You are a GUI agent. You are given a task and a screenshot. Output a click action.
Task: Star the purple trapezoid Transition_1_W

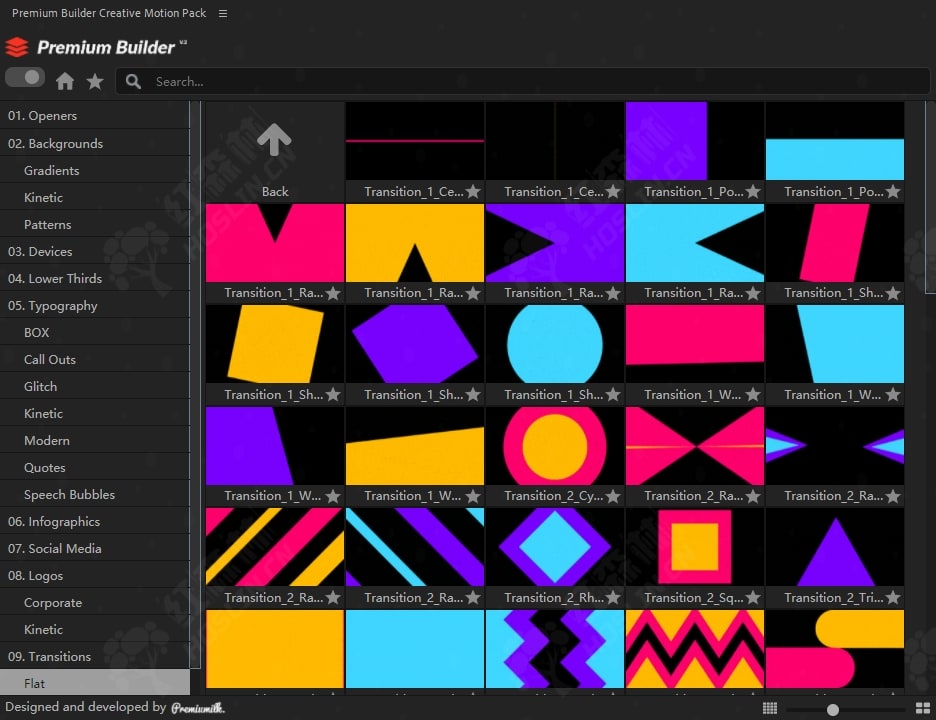(333, 496)
